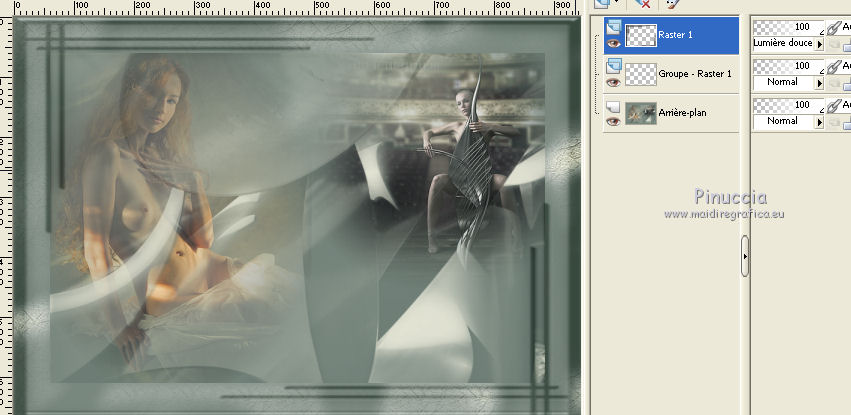Click Groupe - Raster 1 Normal blend field
851x415 pixels.
784,83
